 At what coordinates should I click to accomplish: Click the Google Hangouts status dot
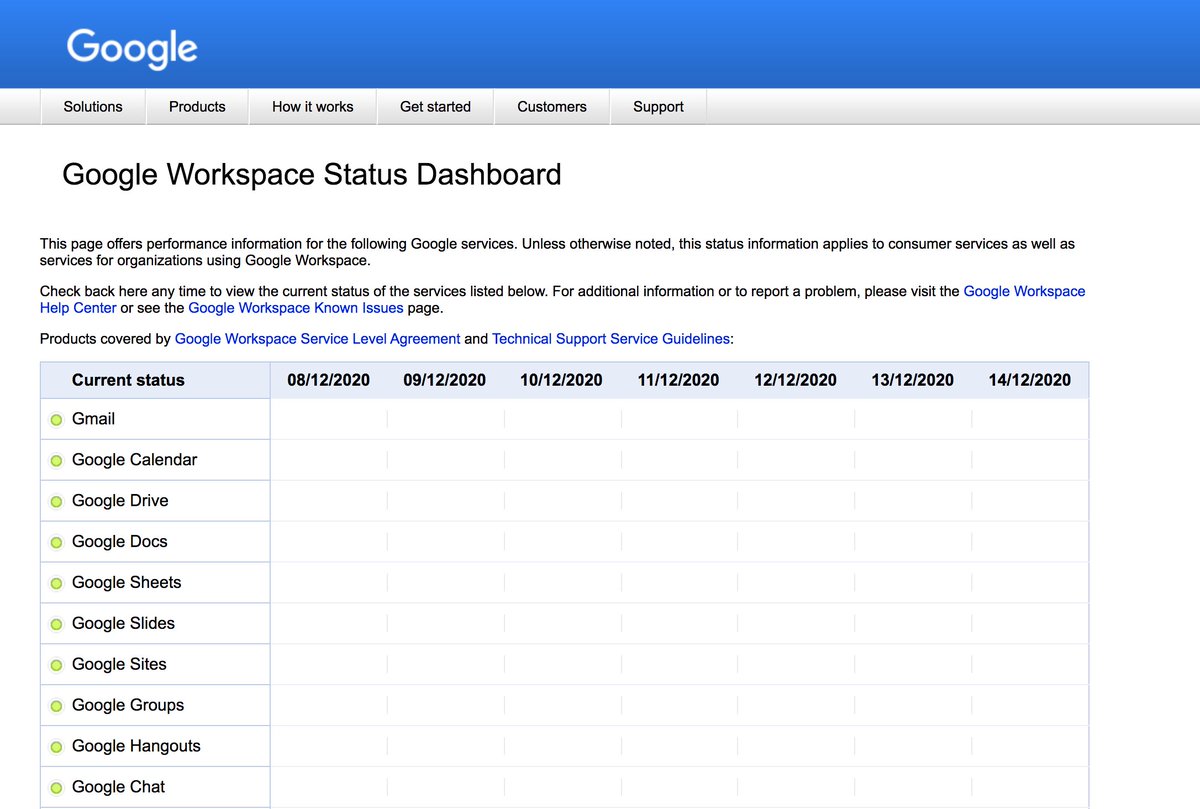56,746
